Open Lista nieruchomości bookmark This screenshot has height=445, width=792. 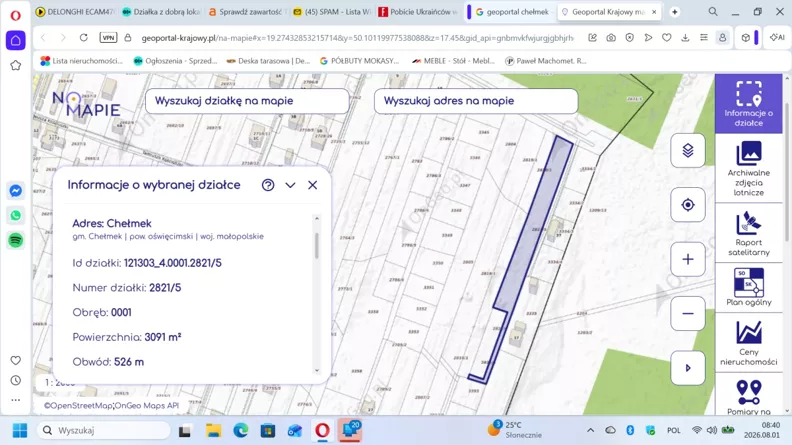[81, 61]
